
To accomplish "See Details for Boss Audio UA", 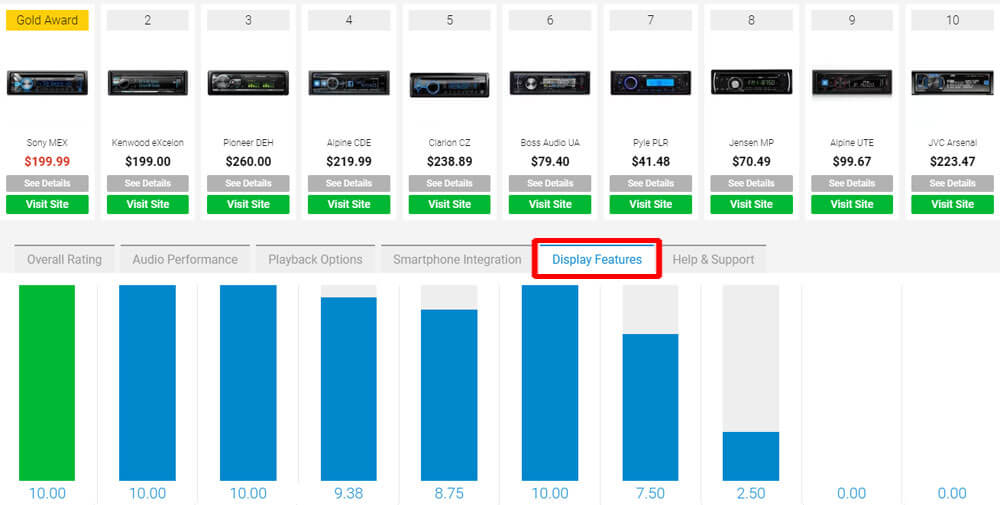I will [550, 183].
